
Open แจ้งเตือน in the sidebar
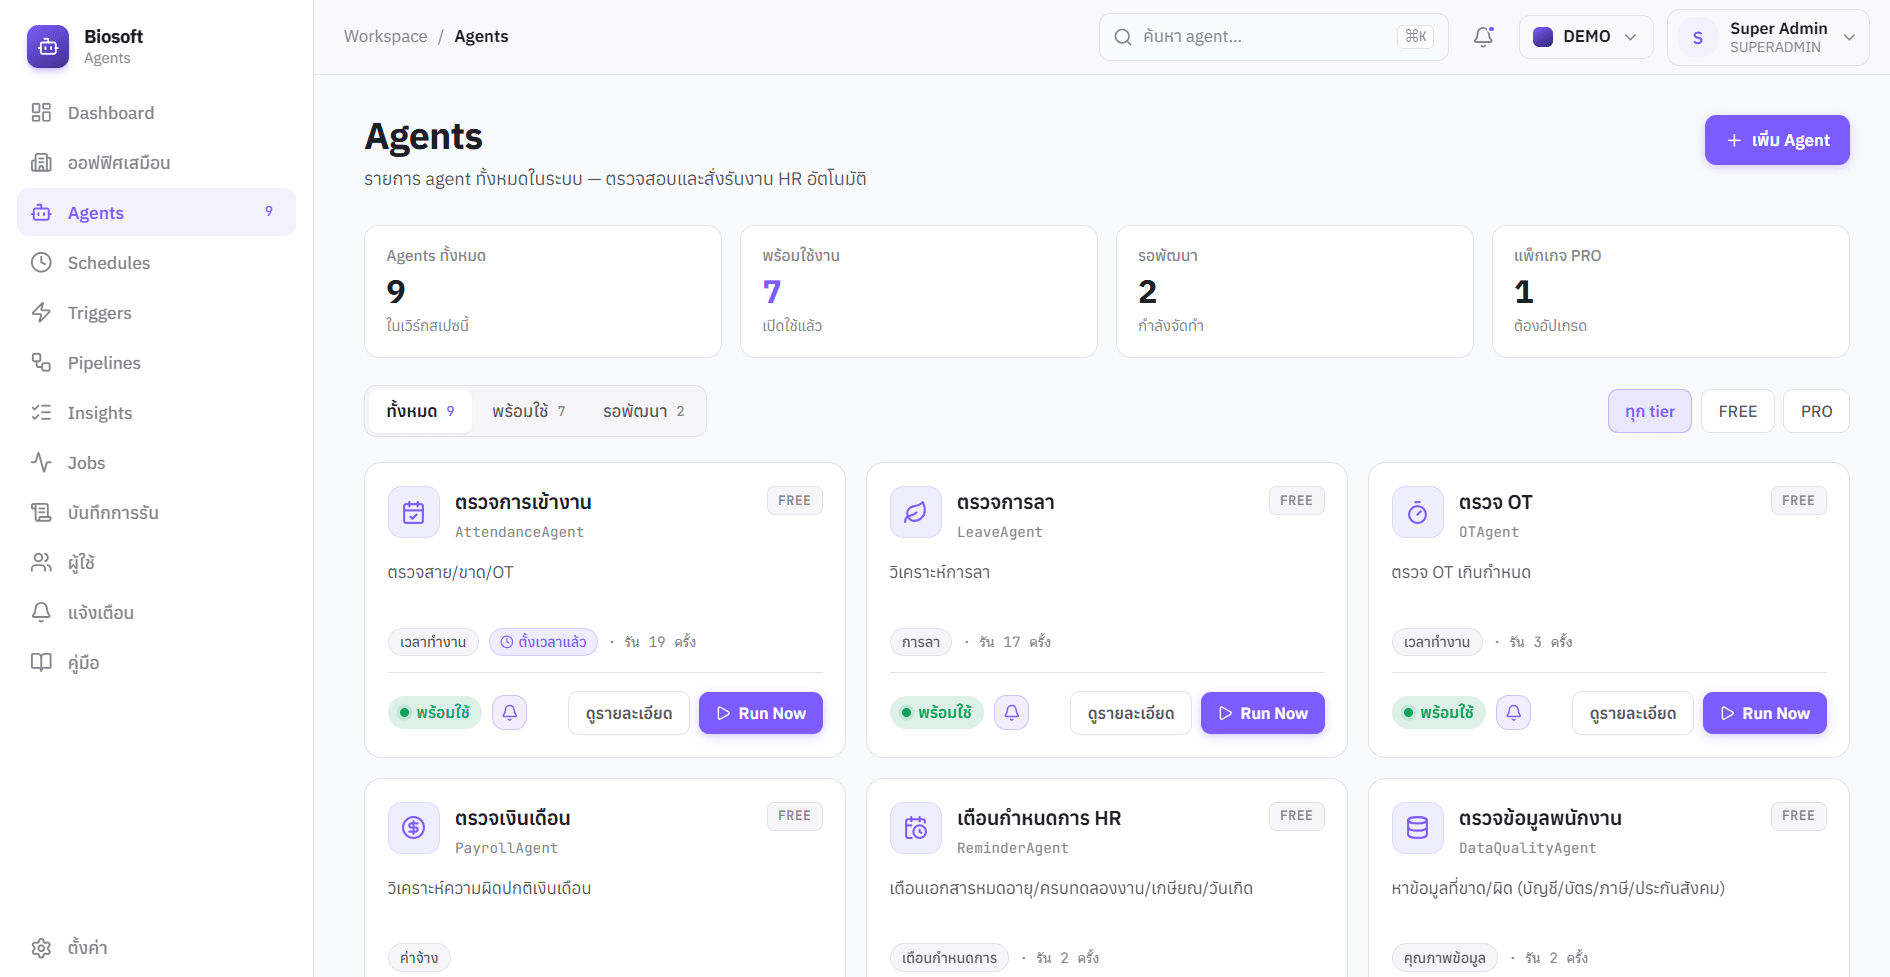(x=157, y=613)
